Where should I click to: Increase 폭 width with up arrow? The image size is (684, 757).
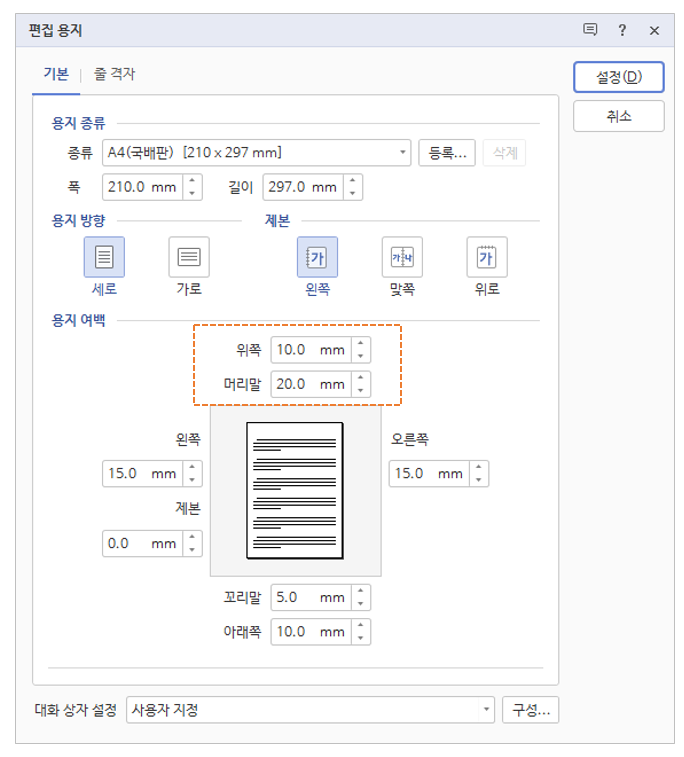pyautogui.click(x=192, y=181)
